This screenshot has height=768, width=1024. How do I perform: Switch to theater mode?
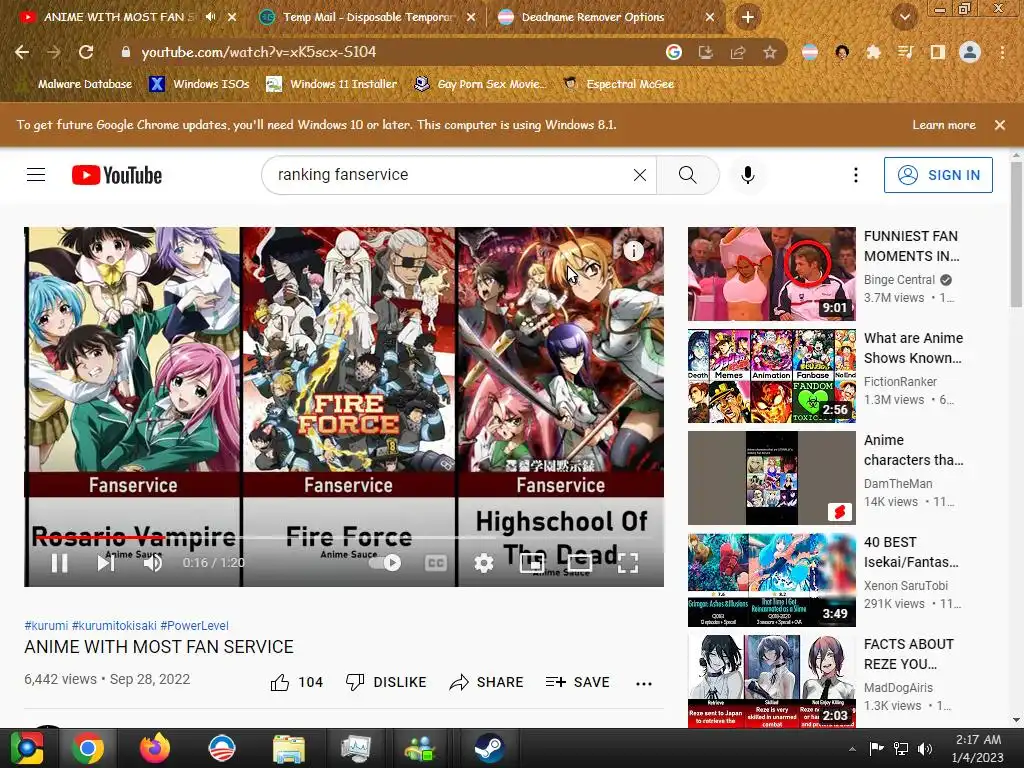(x=580, y=562)
